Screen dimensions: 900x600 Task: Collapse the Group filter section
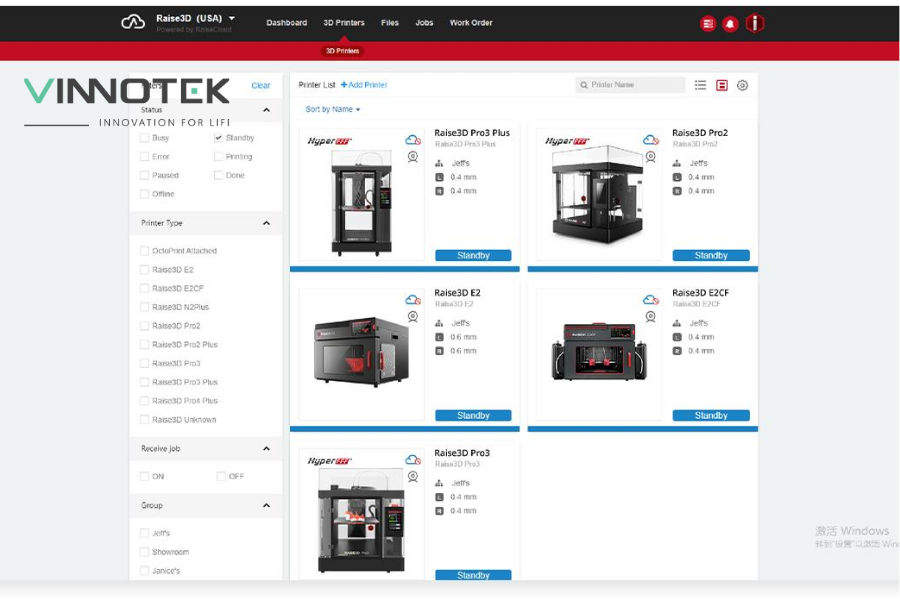[x=266, y=505]
